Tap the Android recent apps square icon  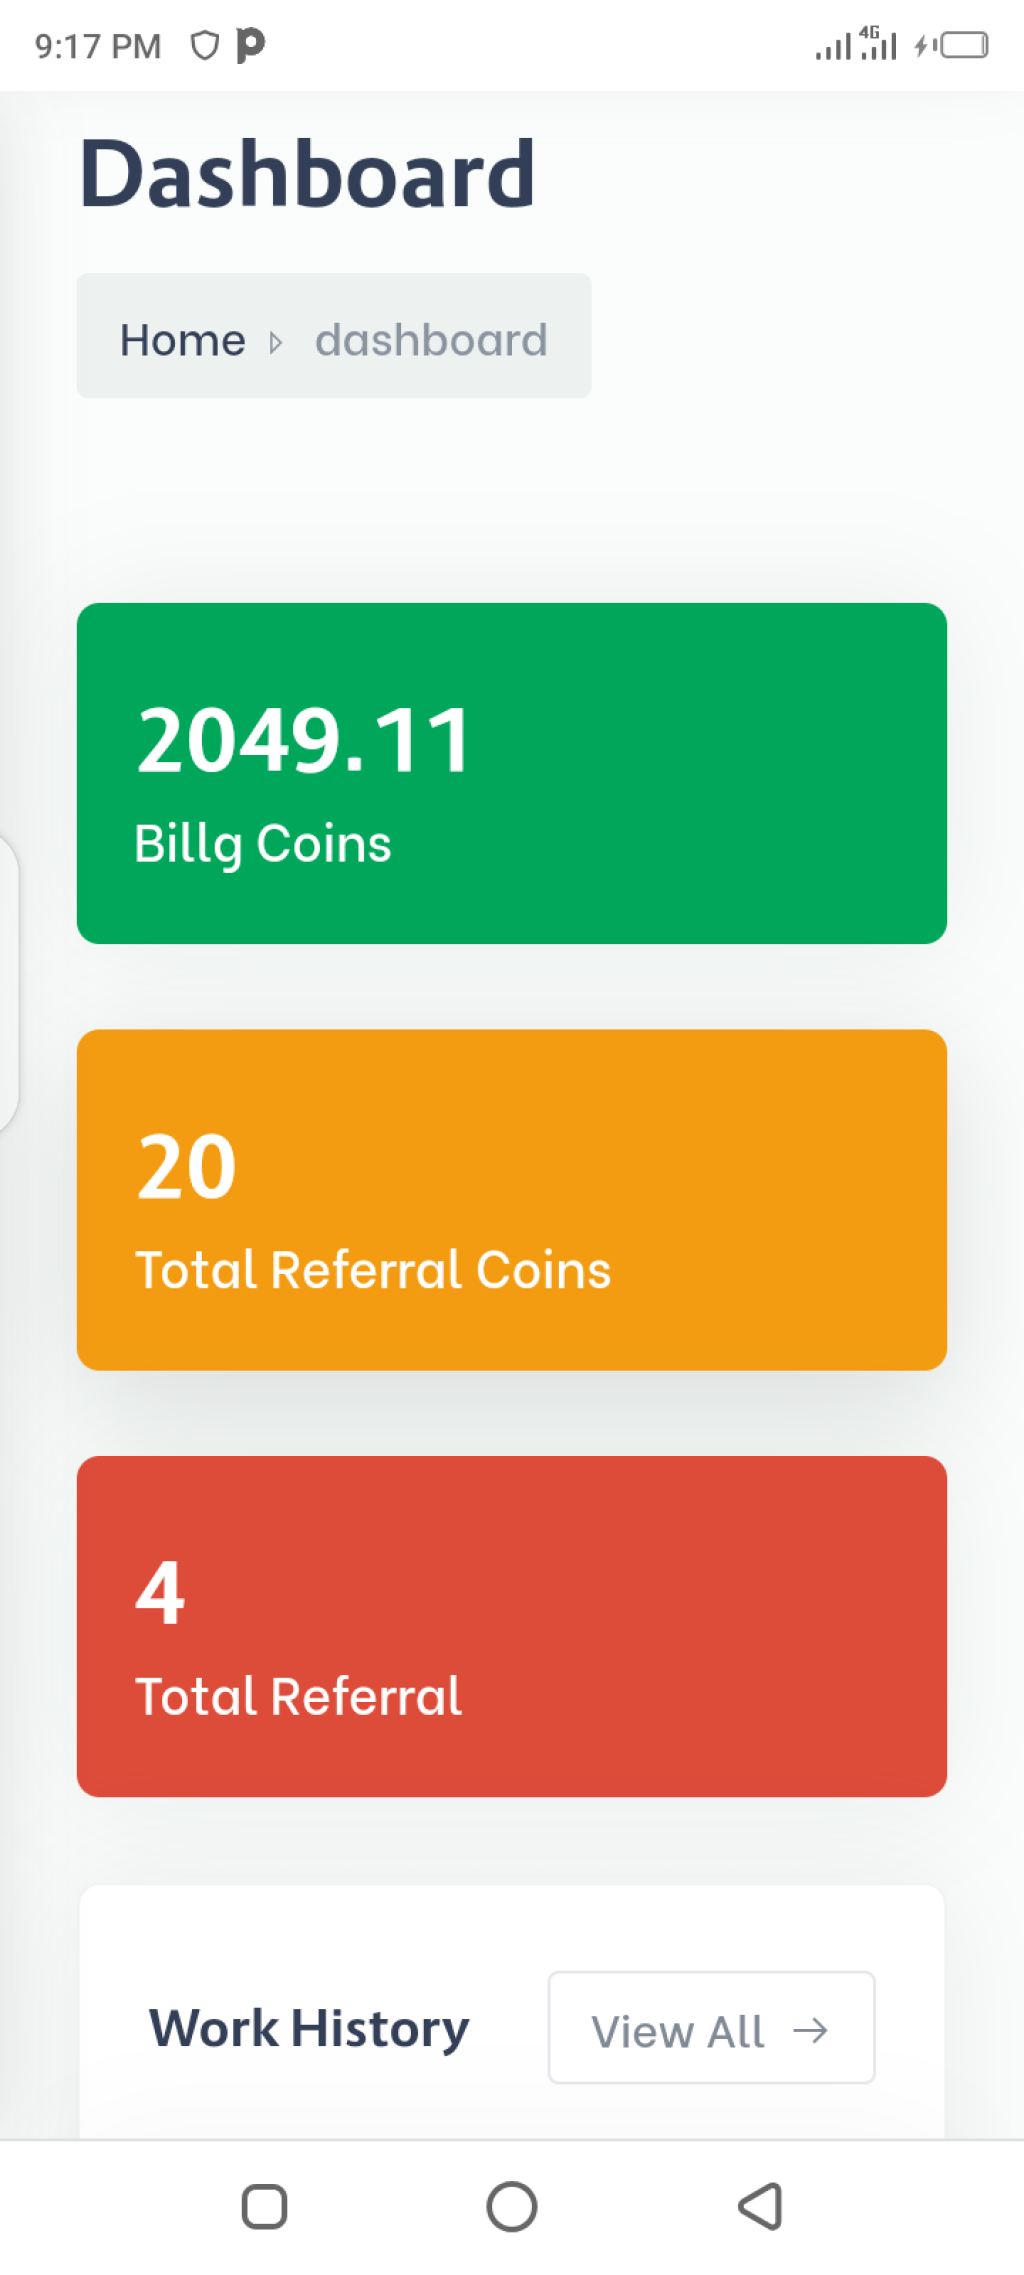pos(265,2206)
